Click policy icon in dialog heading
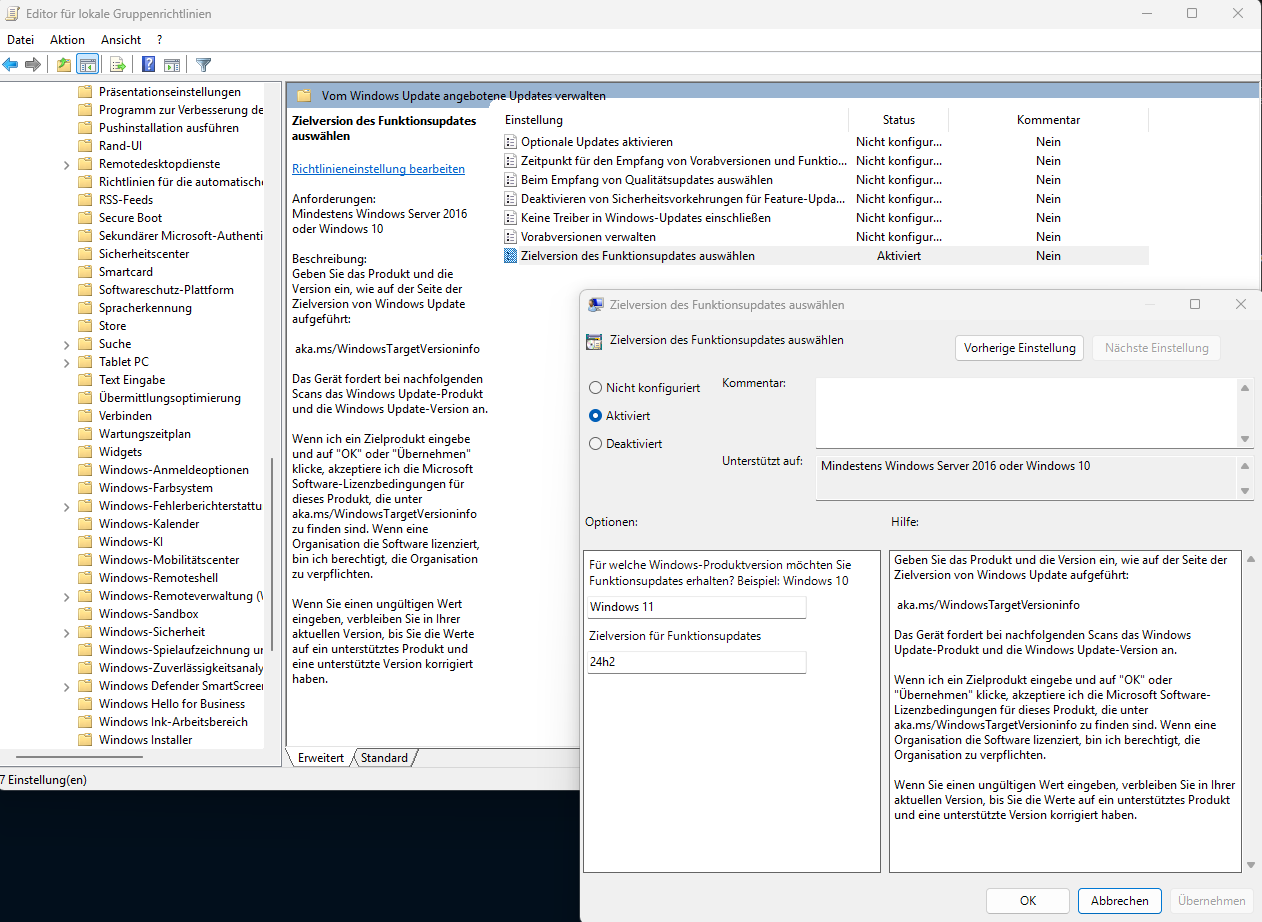The height and width of the screenshot is (922, 1262). pyautogui.click(x=594, y=341)
